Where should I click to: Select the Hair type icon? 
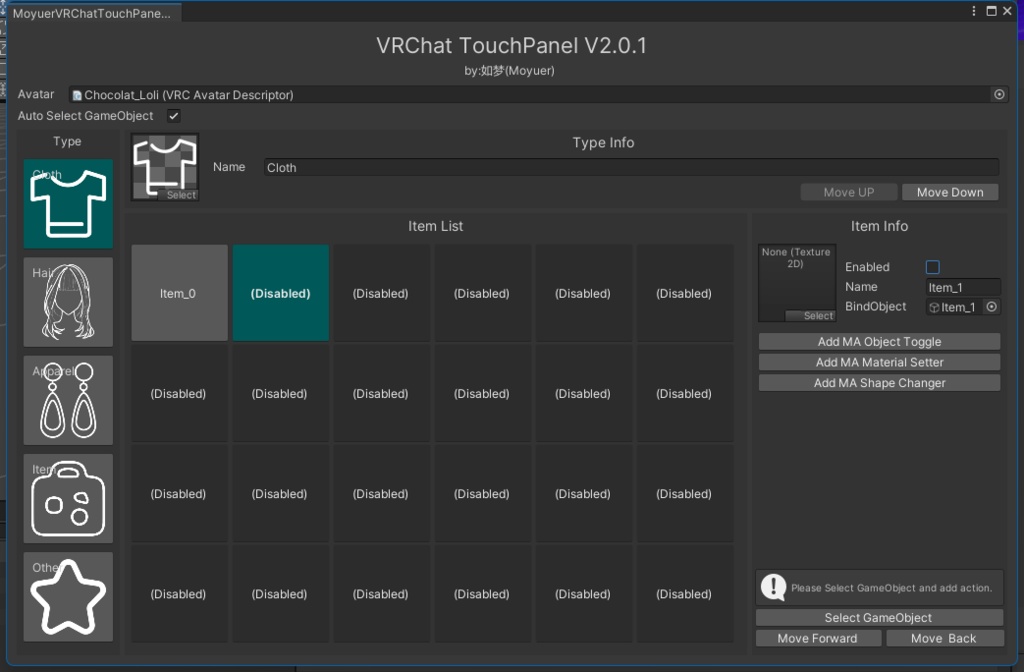coord(68,301)
